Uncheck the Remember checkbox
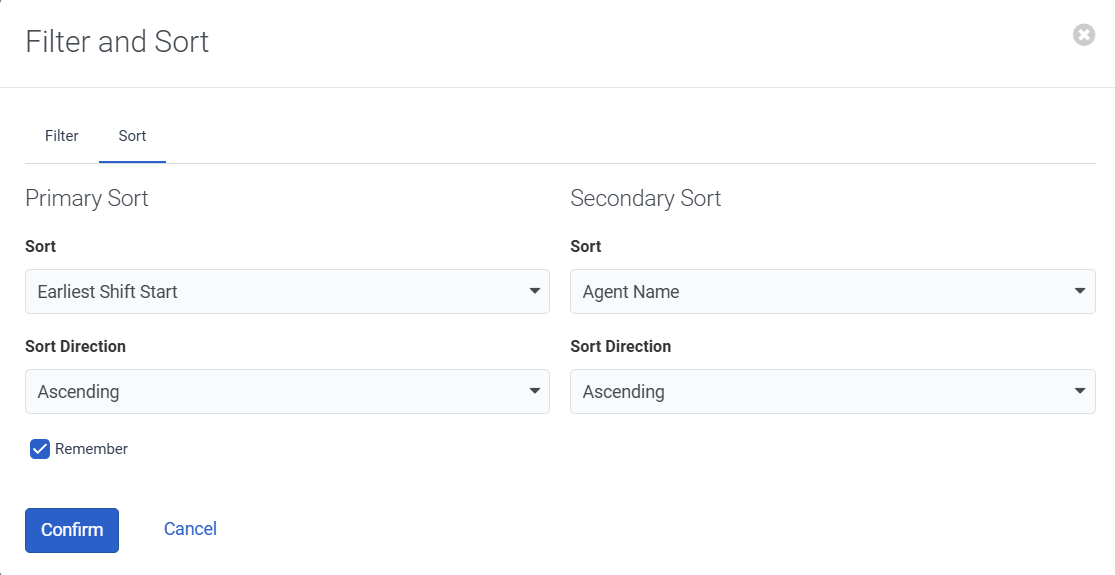The width and height of the screenshot is (1115, 575). 40,449
